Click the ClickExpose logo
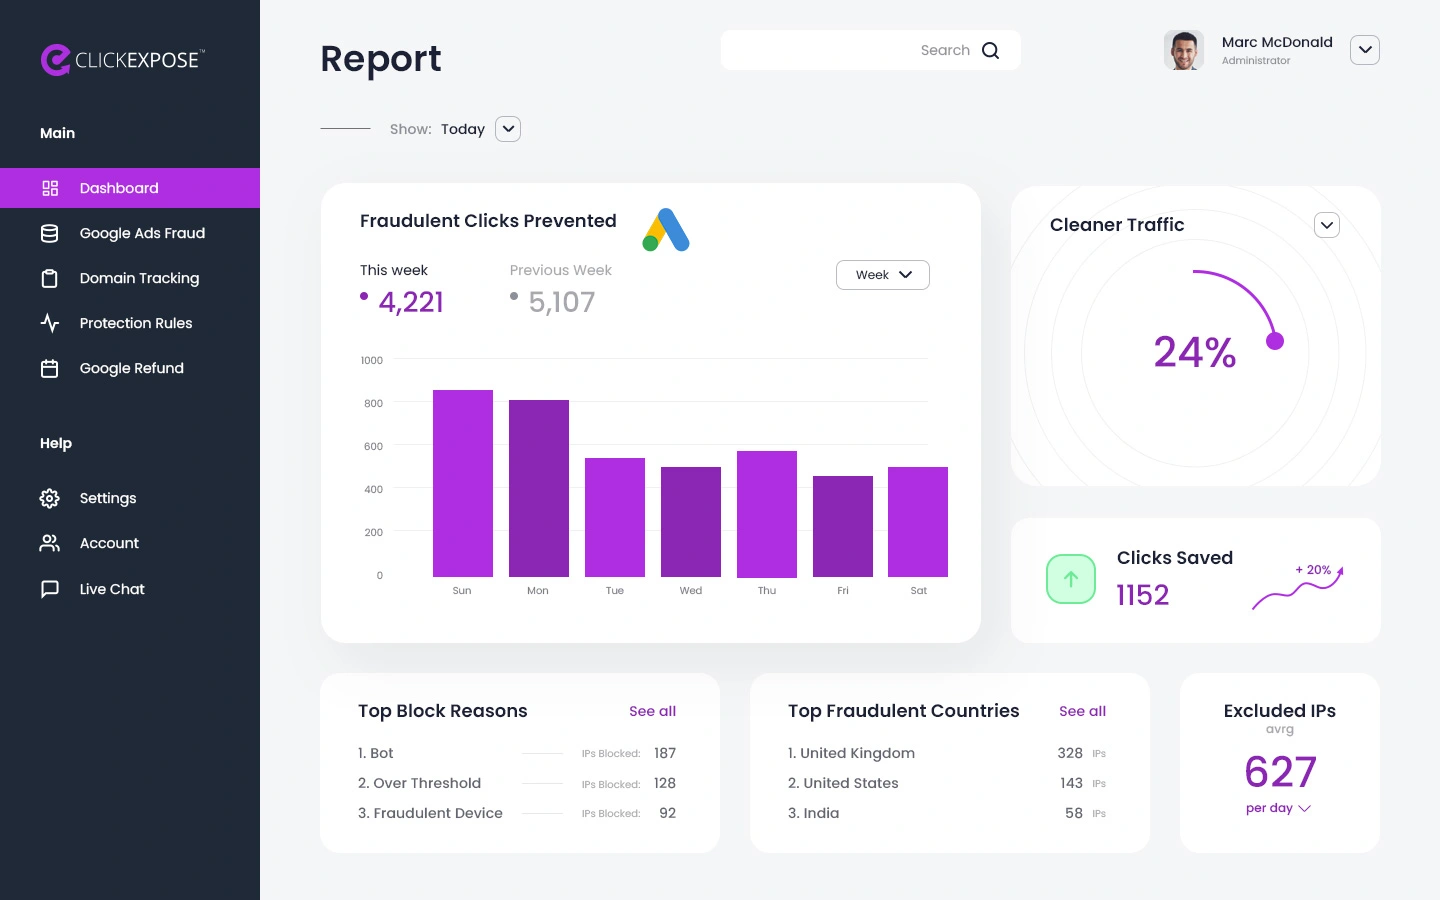 122,60
